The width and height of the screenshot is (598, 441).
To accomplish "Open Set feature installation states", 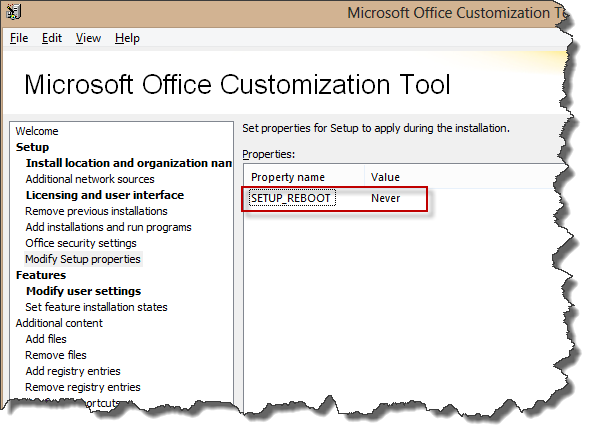I will [96, 307].
